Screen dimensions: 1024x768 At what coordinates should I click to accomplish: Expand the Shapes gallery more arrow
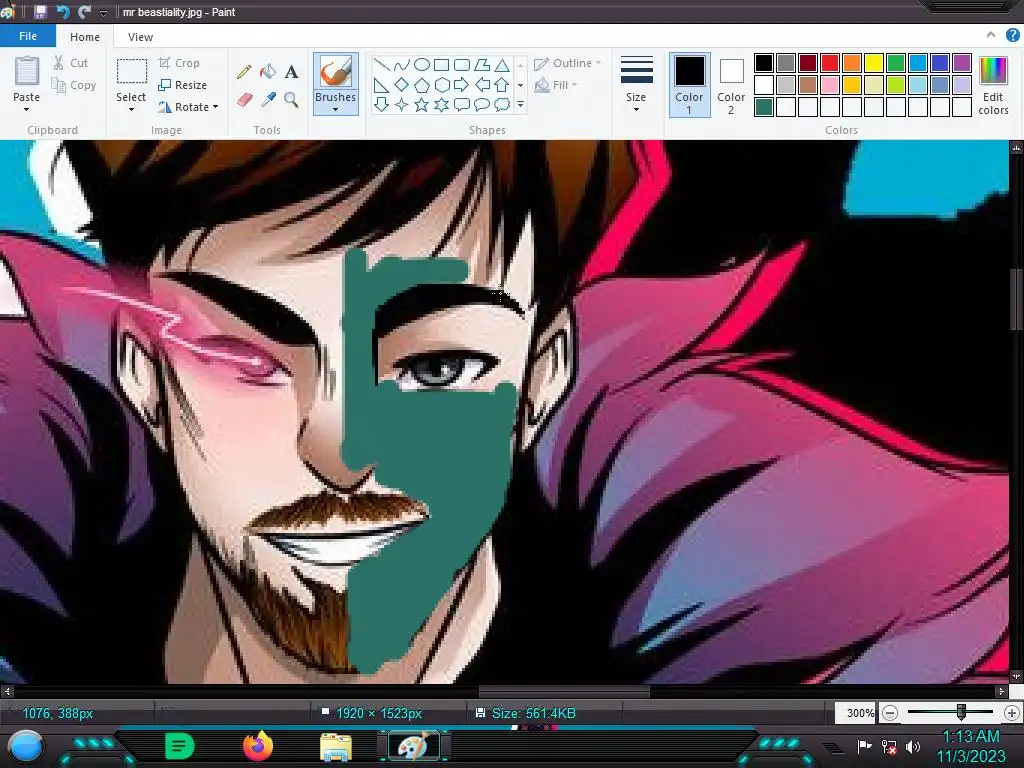(520, 104)
